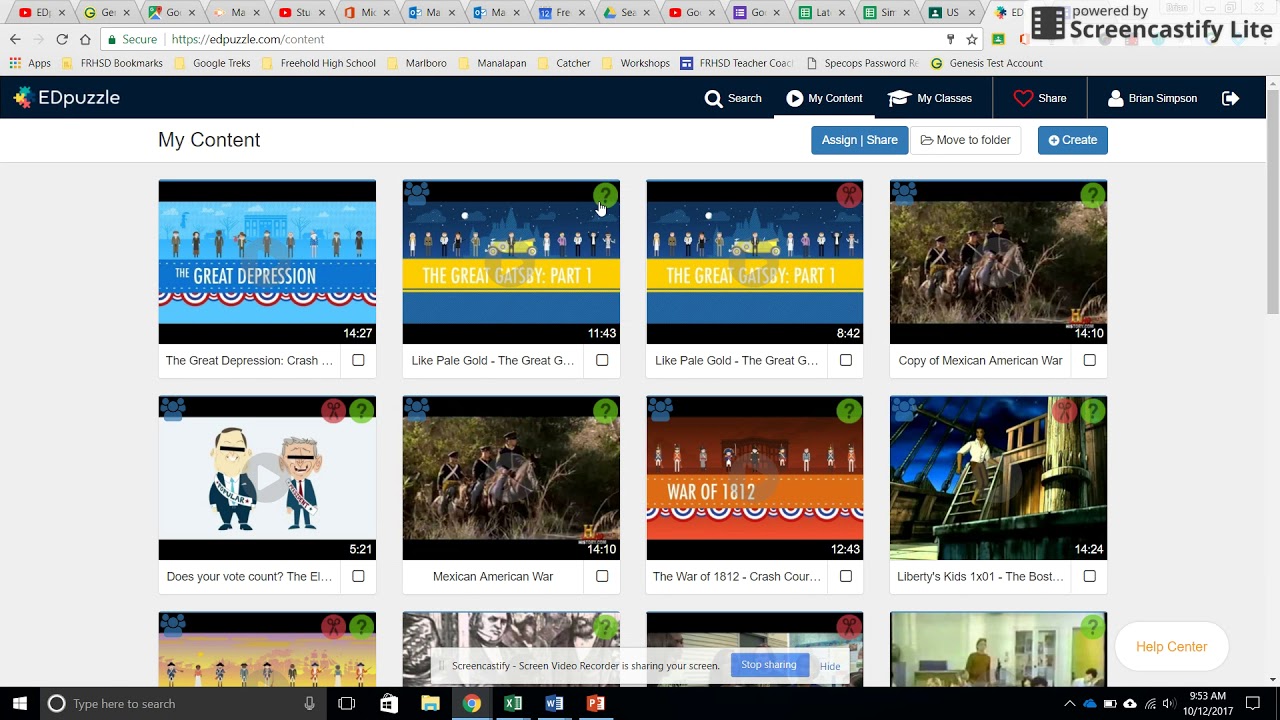Open My Classes in navigation
Viewport: 1280px width, 720px height.
[930, 98]
